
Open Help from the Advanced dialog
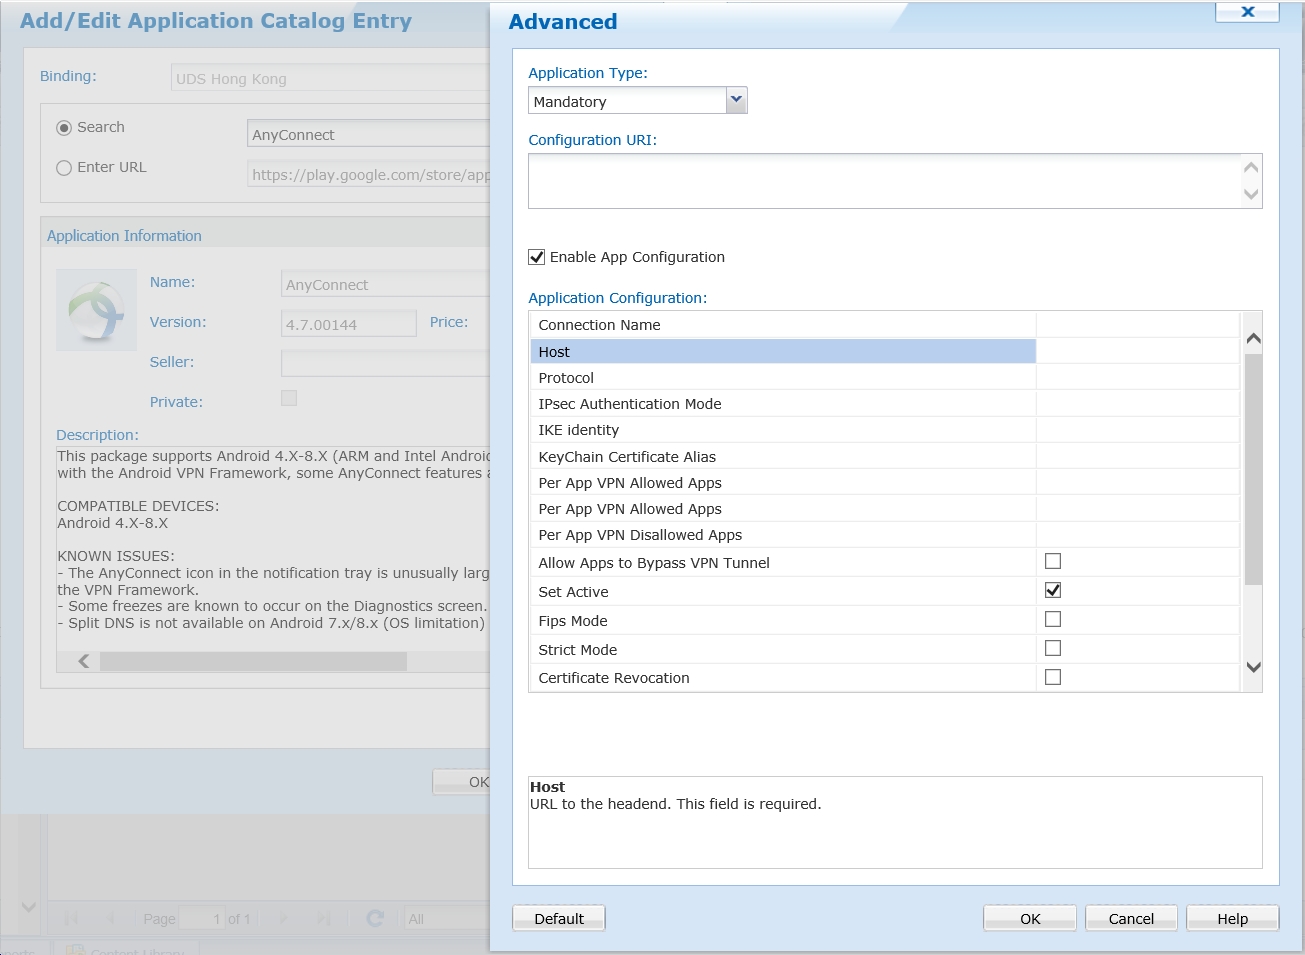pos(1231,918)
